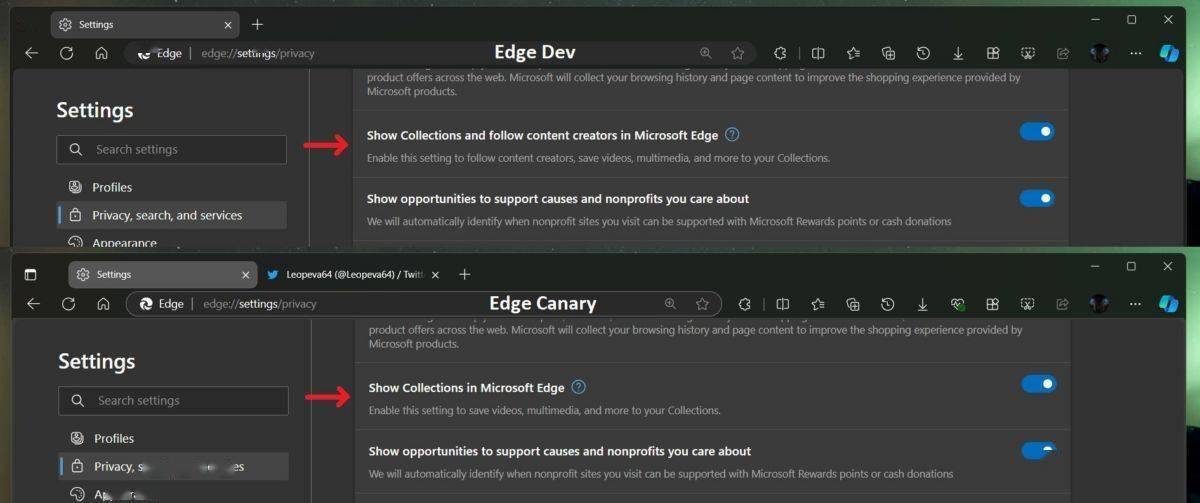1200x503 pixels.
Task: Click Edge site info badge in Dev address bar
Action: coord(159,53)
